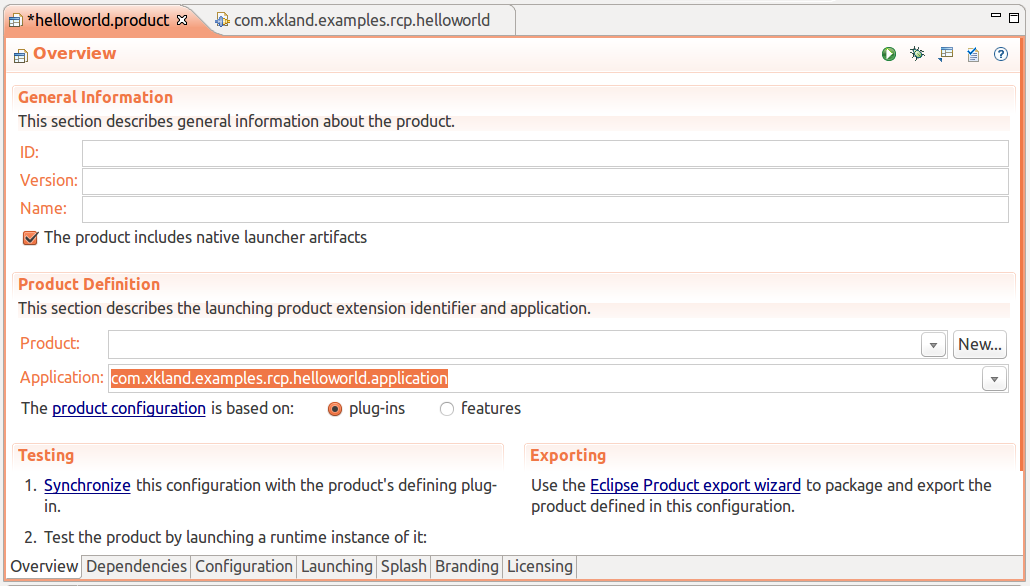
Task: Switch to the com.xkland.examples.rcp.helloworld editor tab
Action: pyautogui.click(x=361, y=20)
